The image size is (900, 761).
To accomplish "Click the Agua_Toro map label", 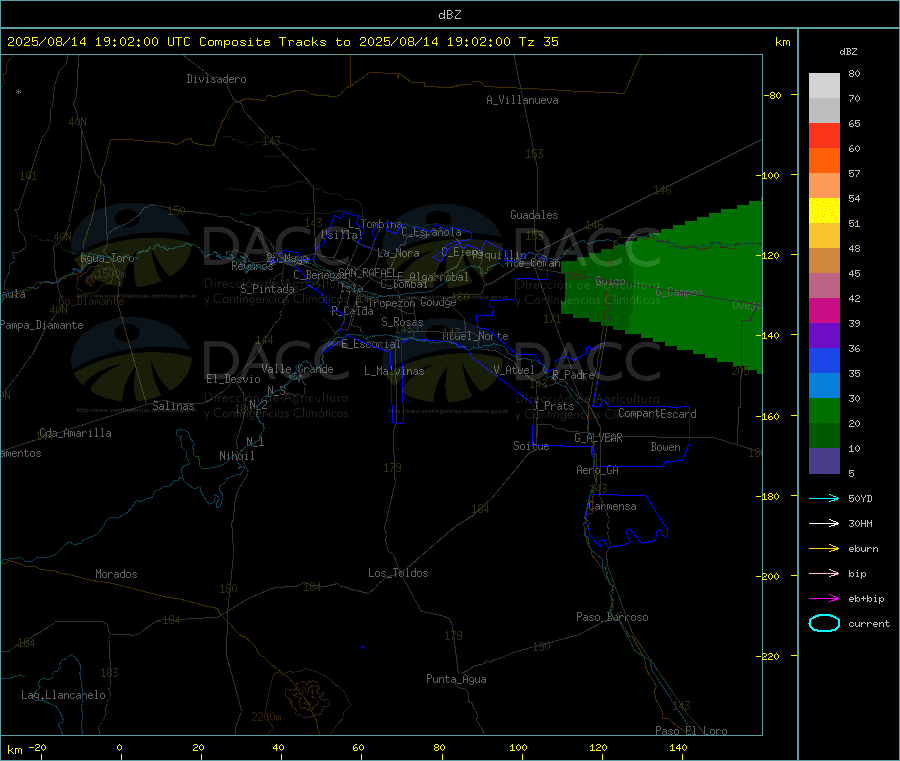I will [x=107, y=258].
